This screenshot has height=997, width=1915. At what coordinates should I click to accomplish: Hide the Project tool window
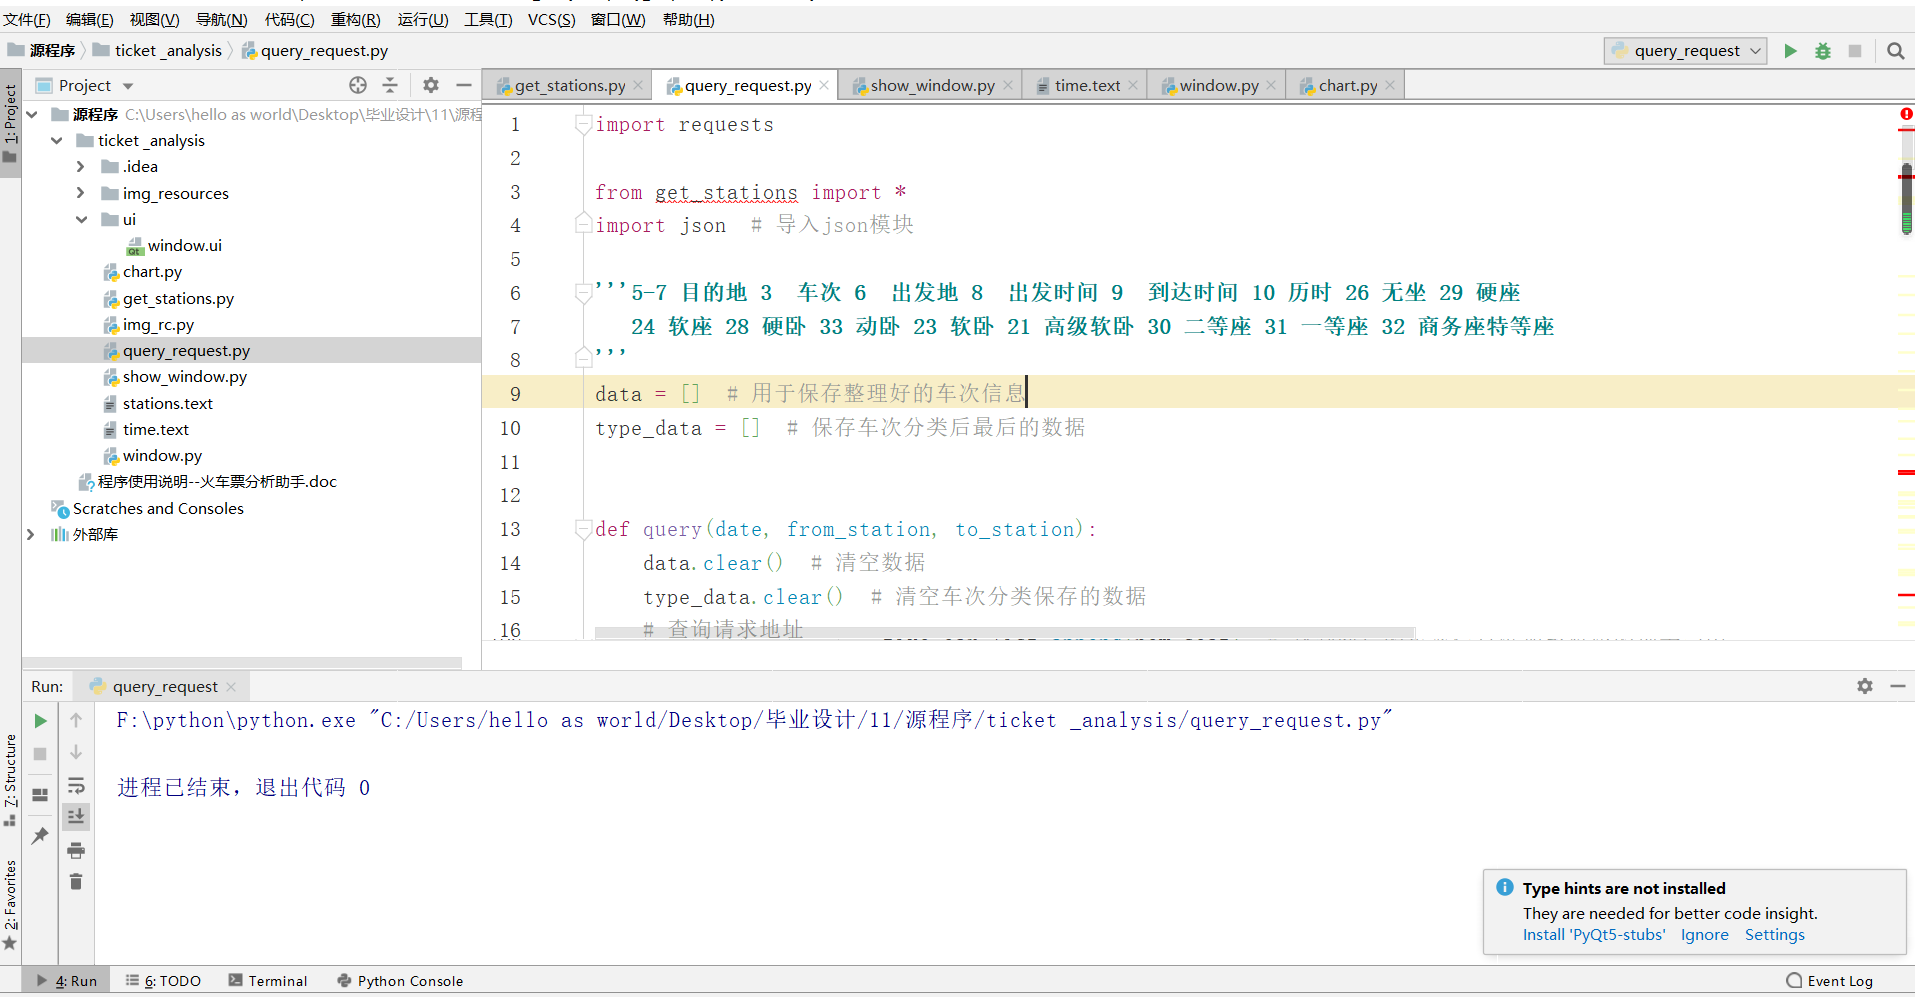(464, 85)
